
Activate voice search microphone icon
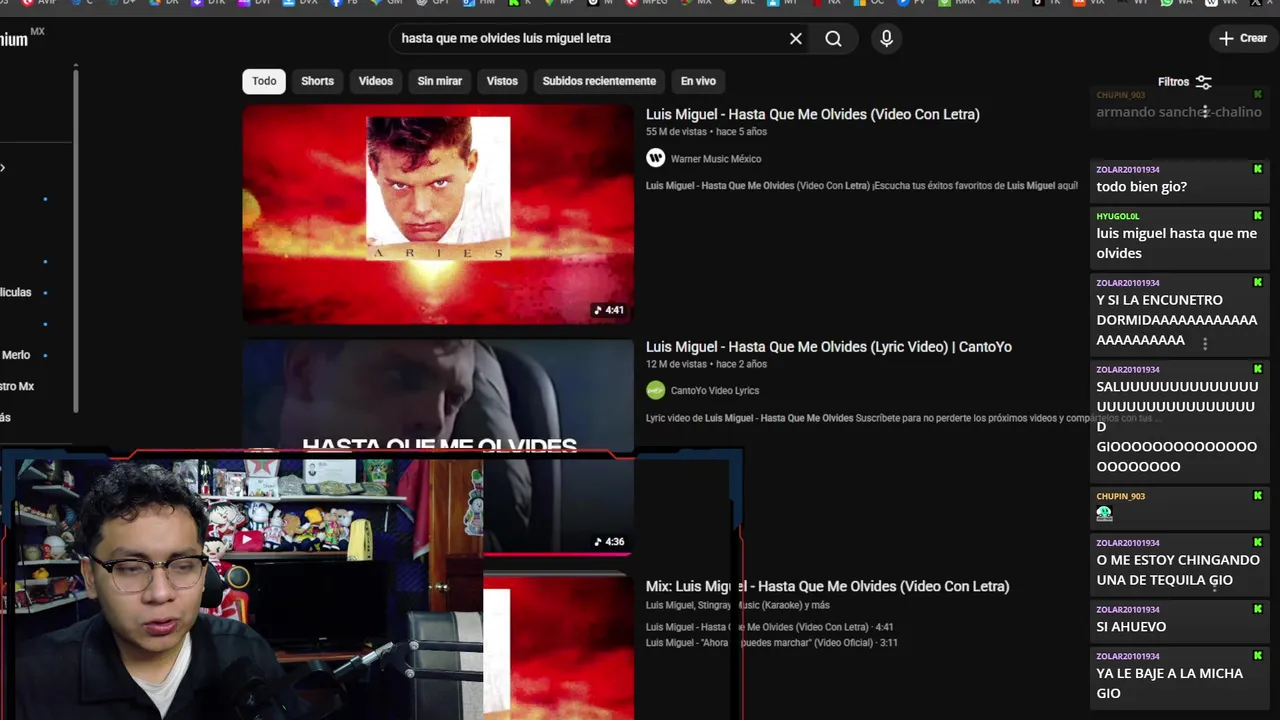click(x=886, y=38)
